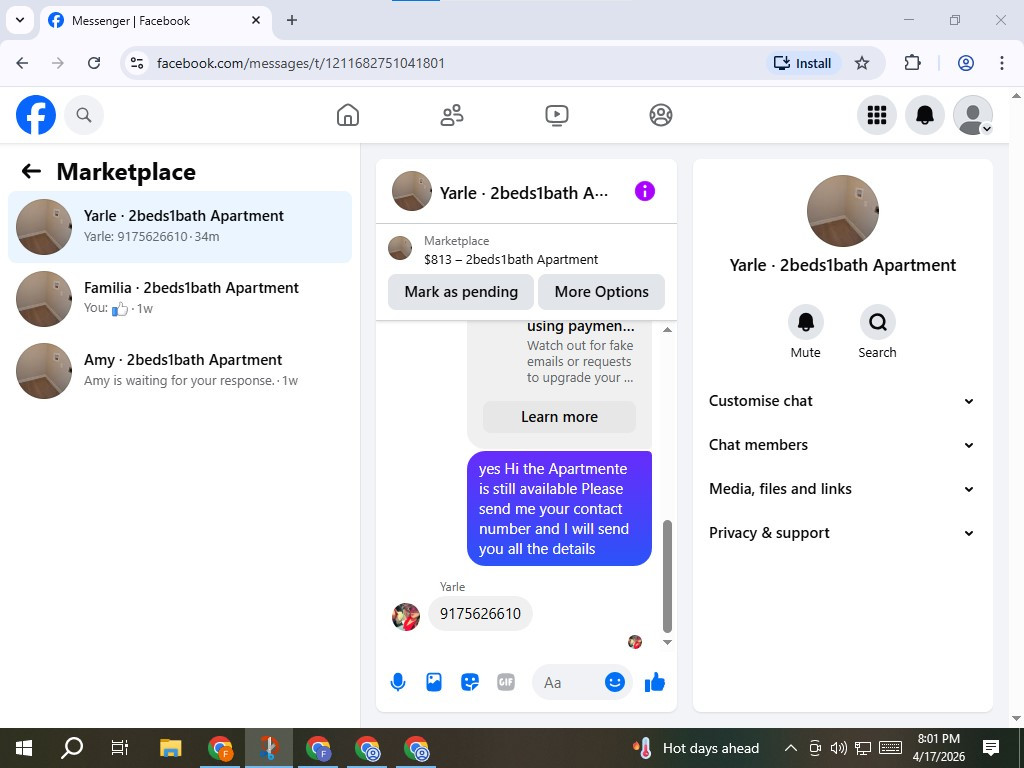This screenshot has height=768, width=1024.
Task: Attach a photo with the image icon
Action: tap(434, 682)
